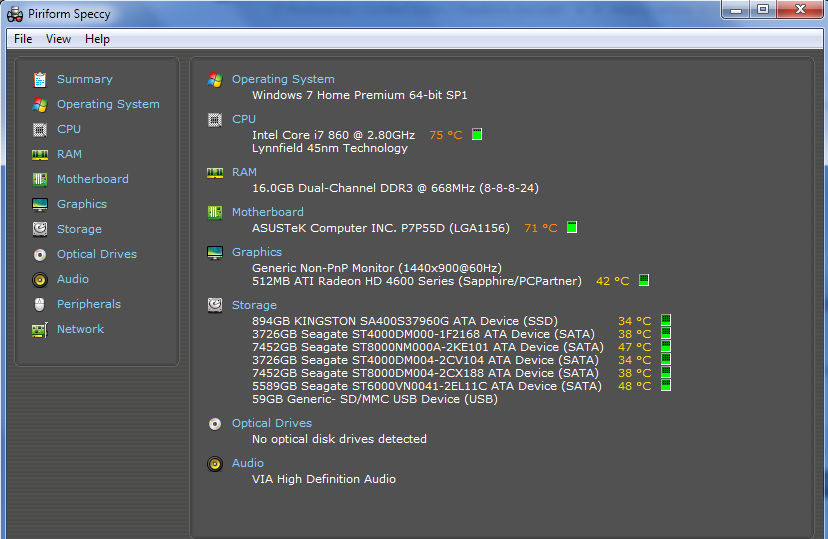Click CPU chip icon in summary panel
The image size is (828, 539).
[x=215, y=120]
